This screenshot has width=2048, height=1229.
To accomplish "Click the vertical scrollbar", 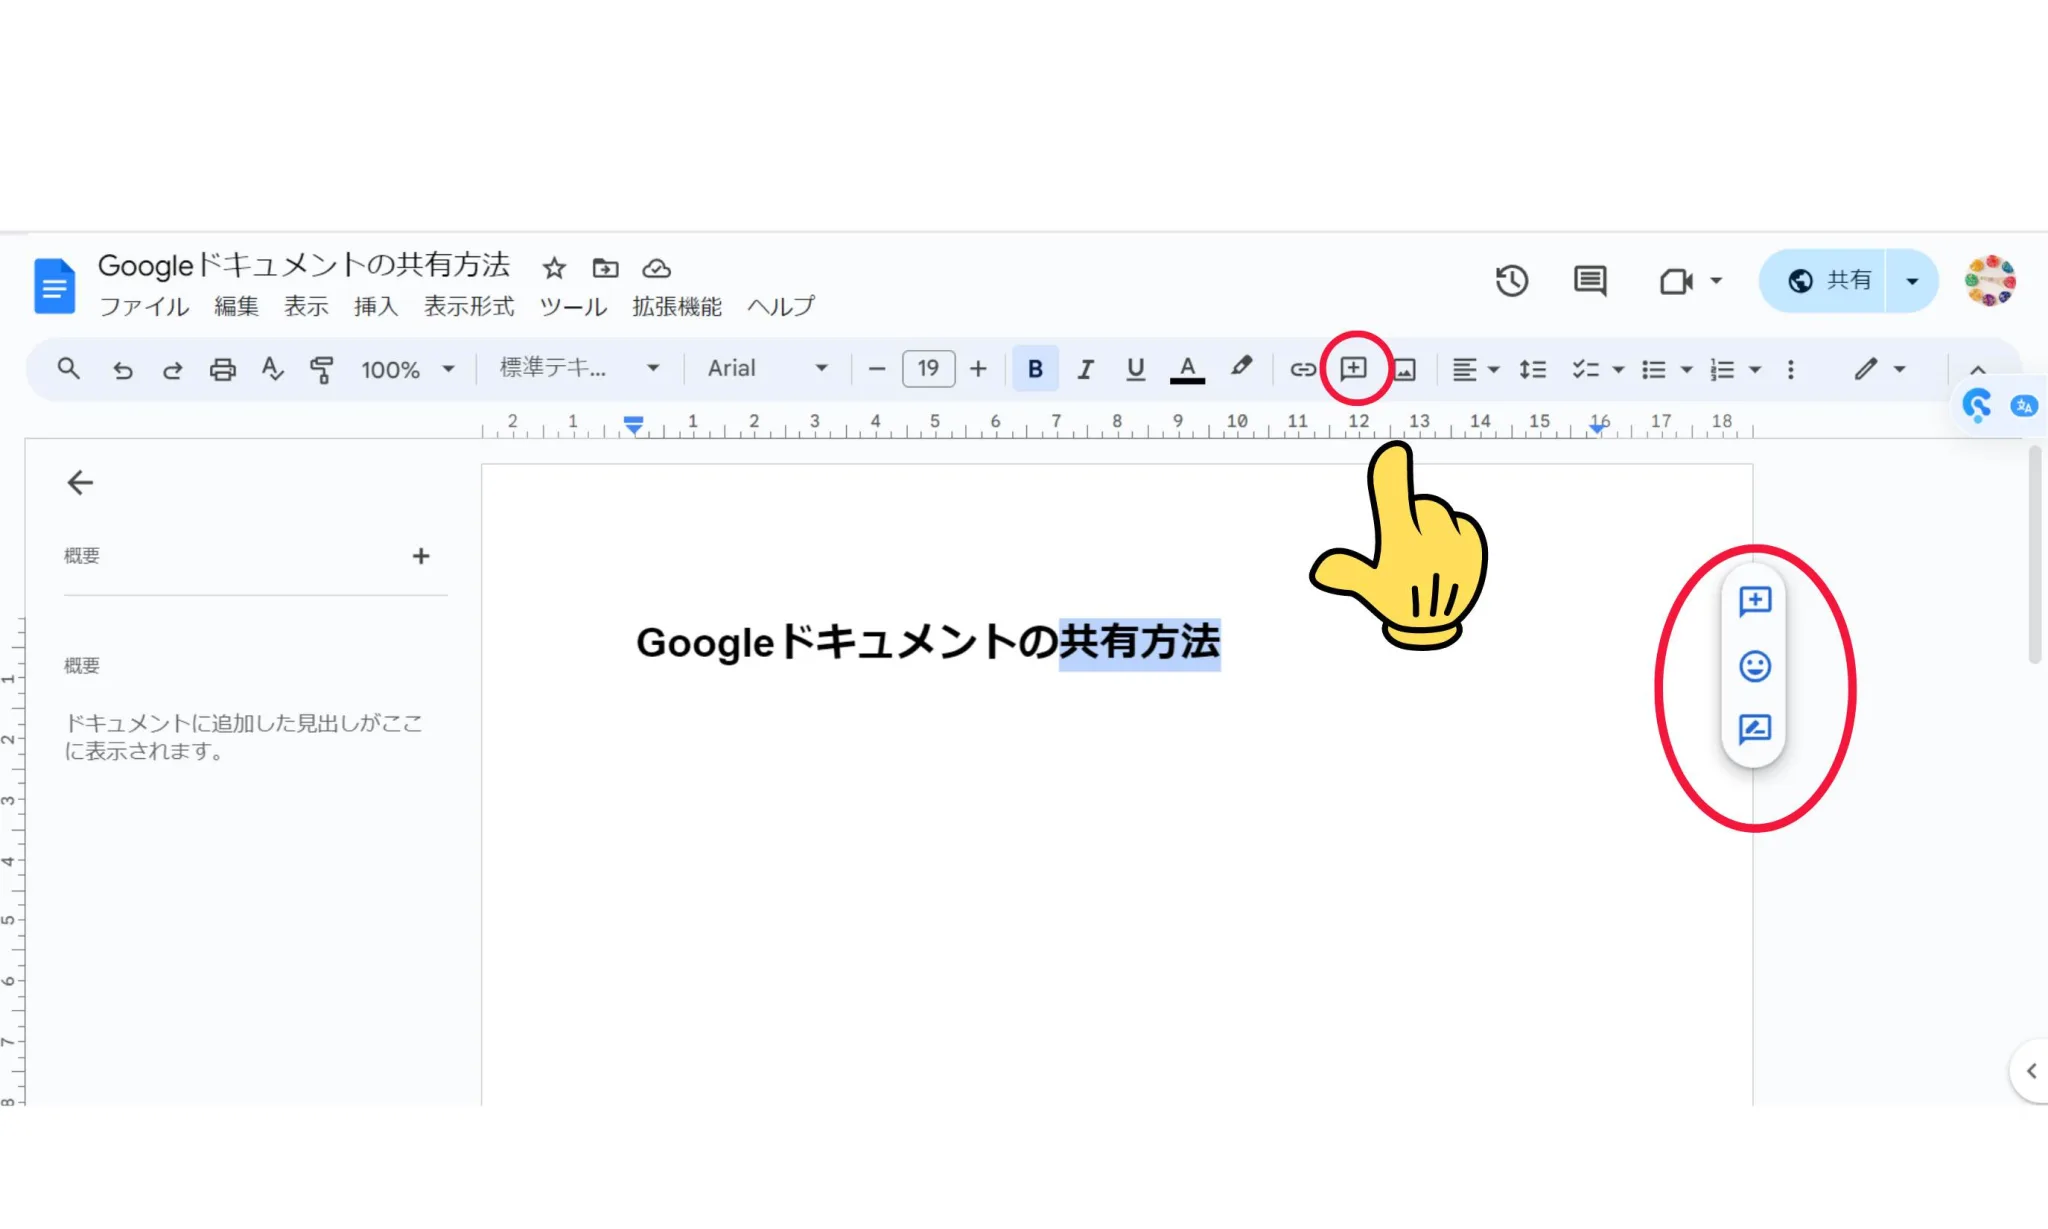I will click(2034, 555).
